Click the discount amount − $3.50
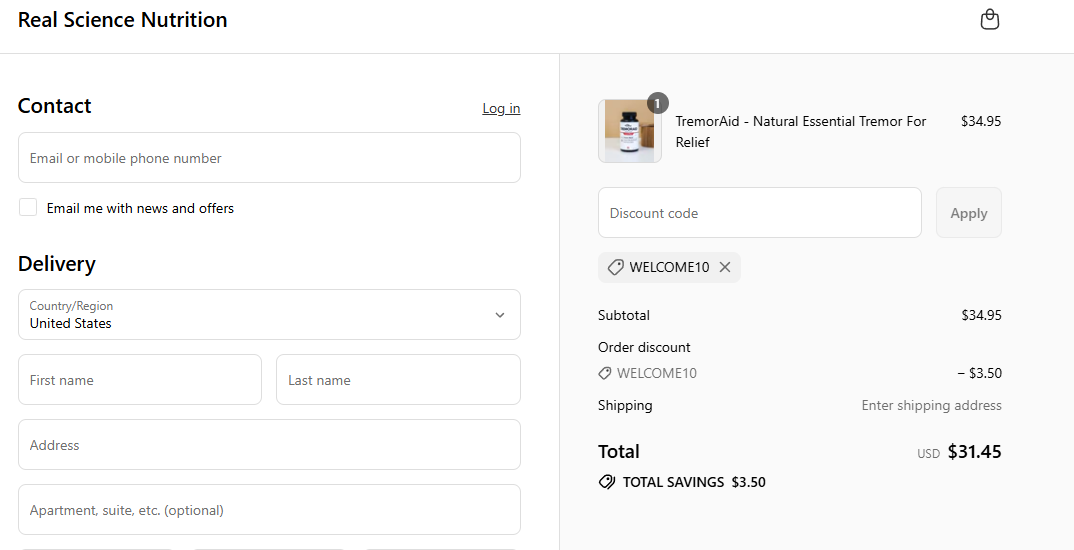 coord(979,373)
